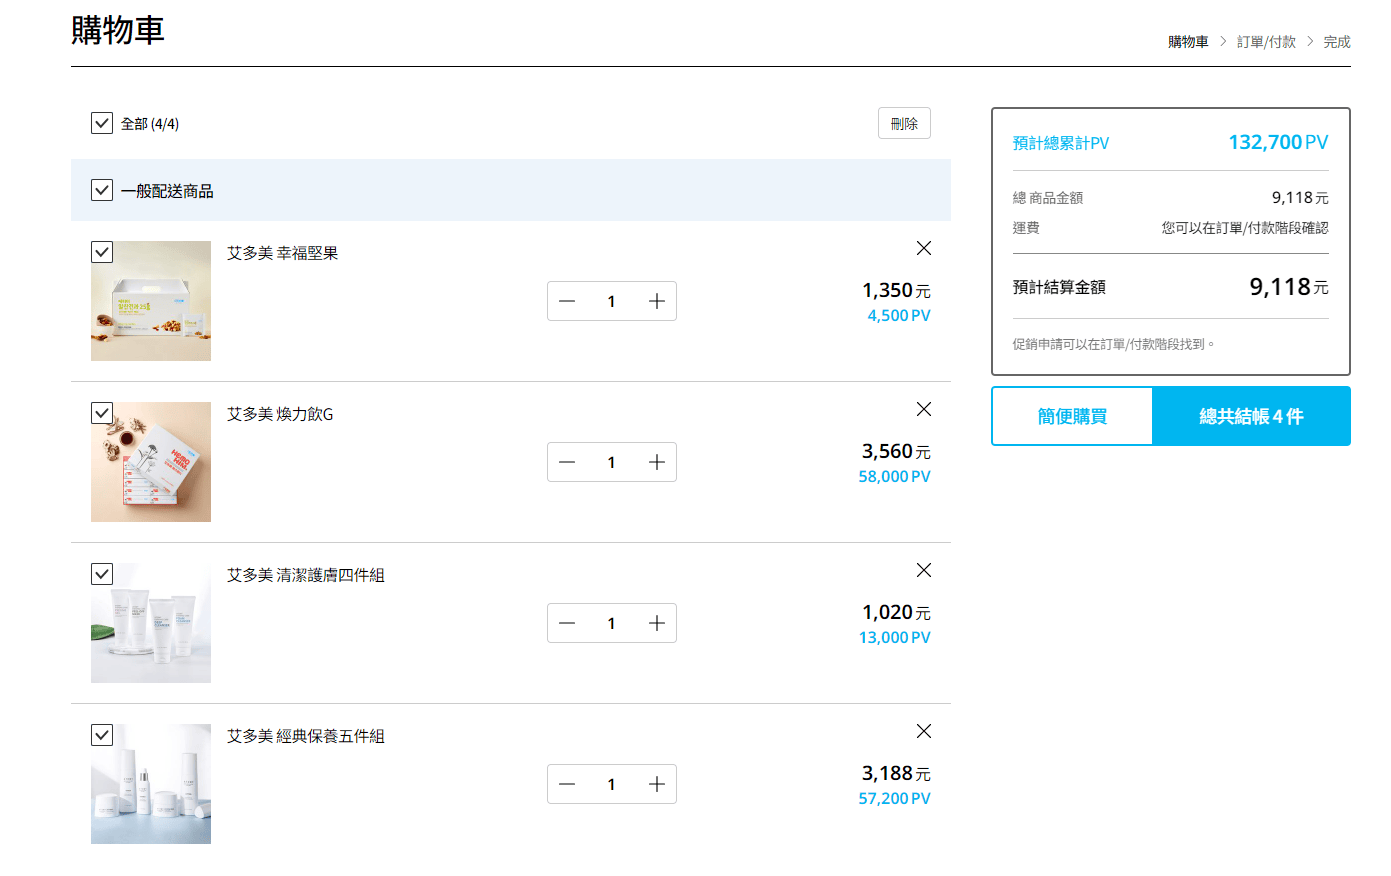Open the 艾多美 煥力飲G product link
This screenshot has width=1391, height=876.
[280, 414]
